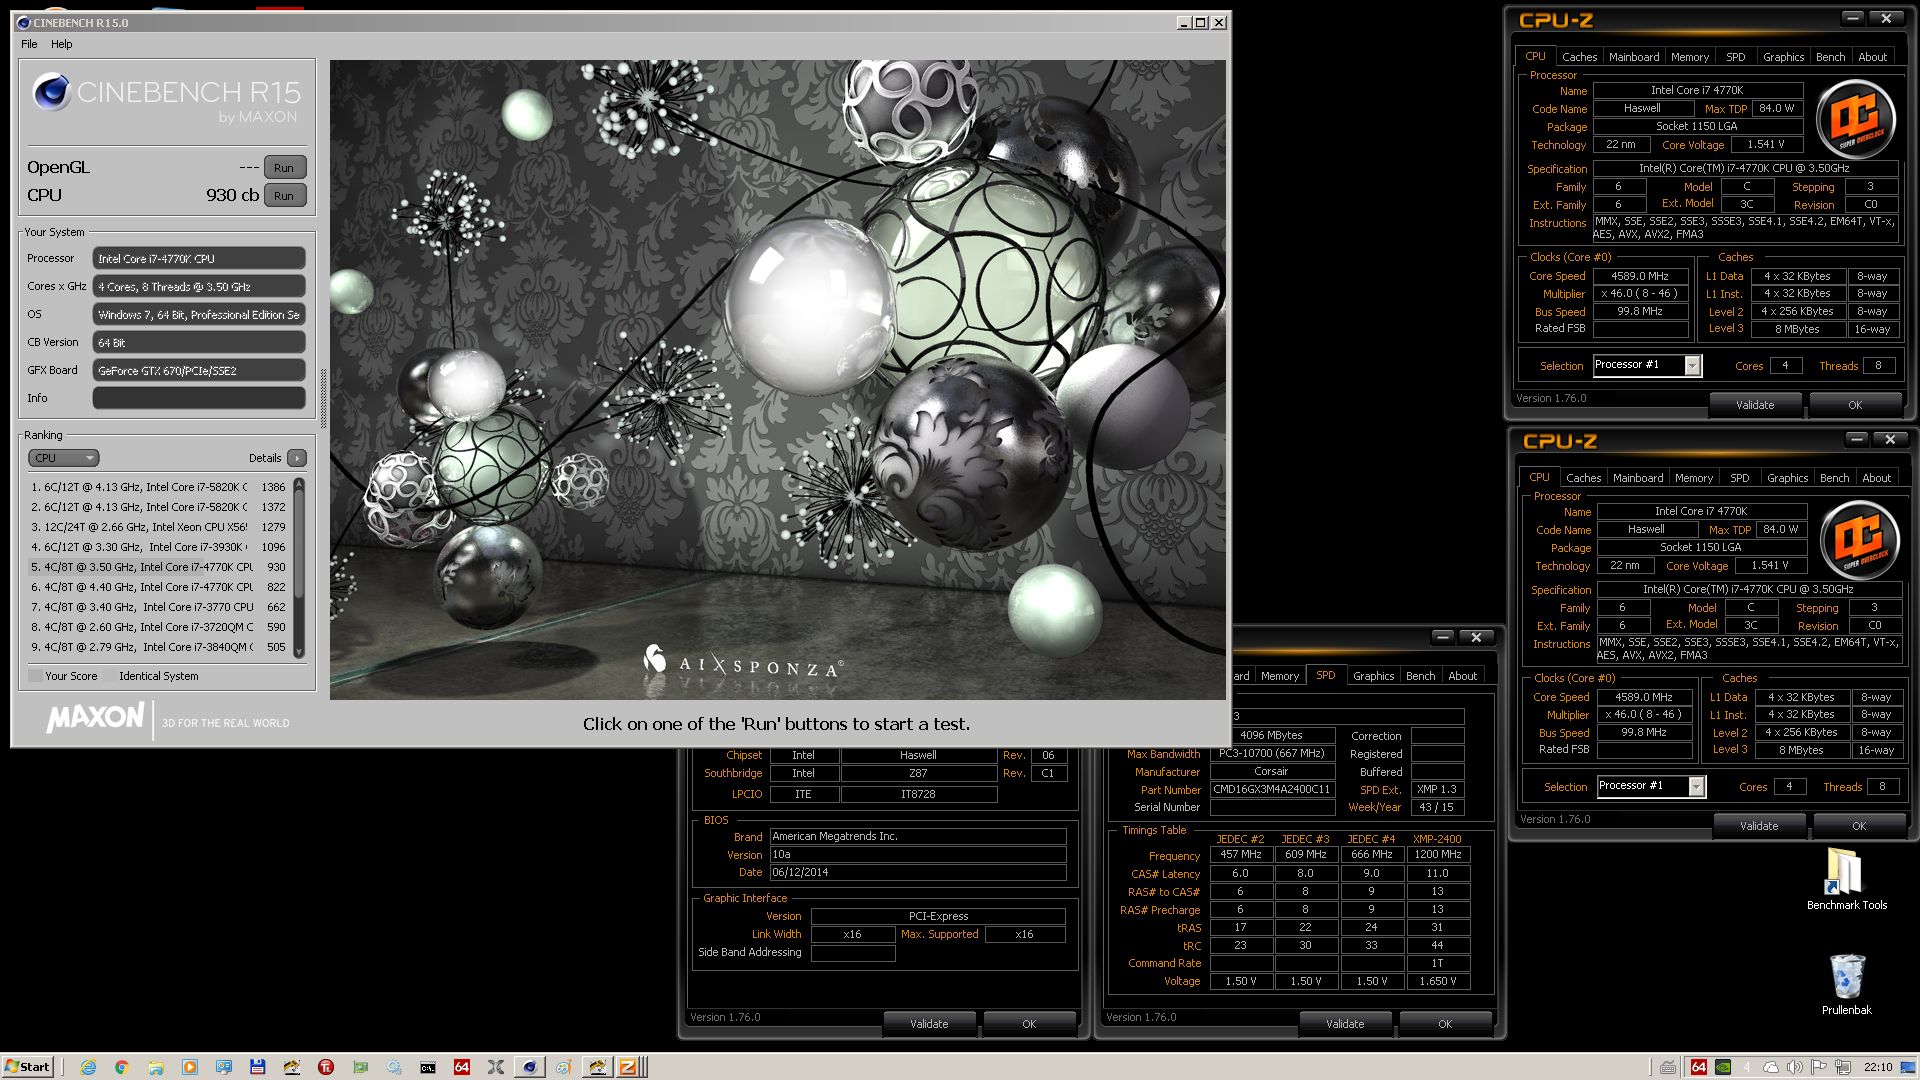Screen dimensions: 1920x1080
Task: Click the orange Z taskbar button
Action: [x=629, y=1067]
